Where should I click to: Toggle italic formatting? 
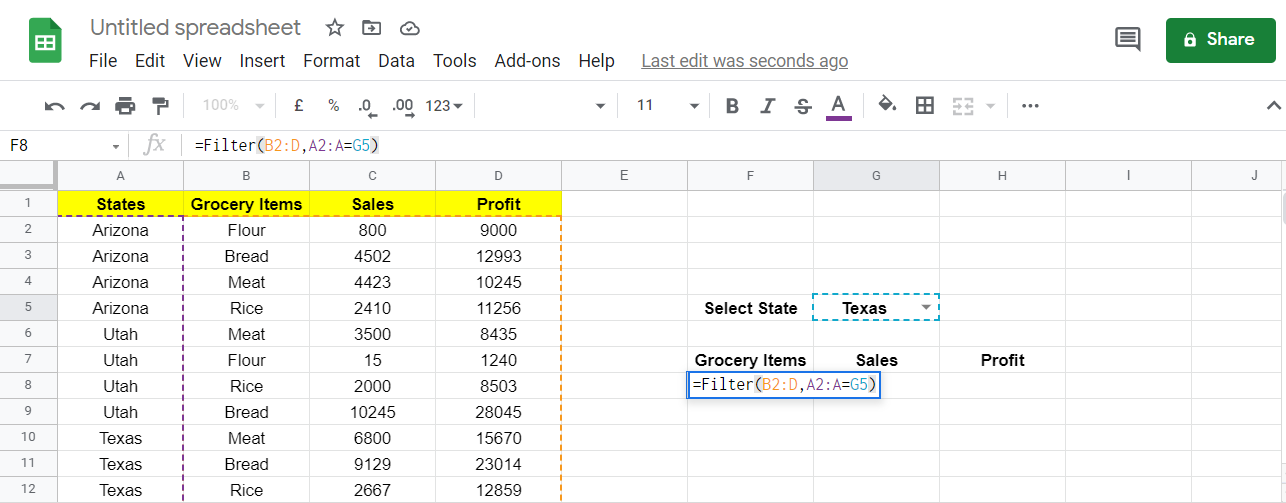(x=768, y=105)
